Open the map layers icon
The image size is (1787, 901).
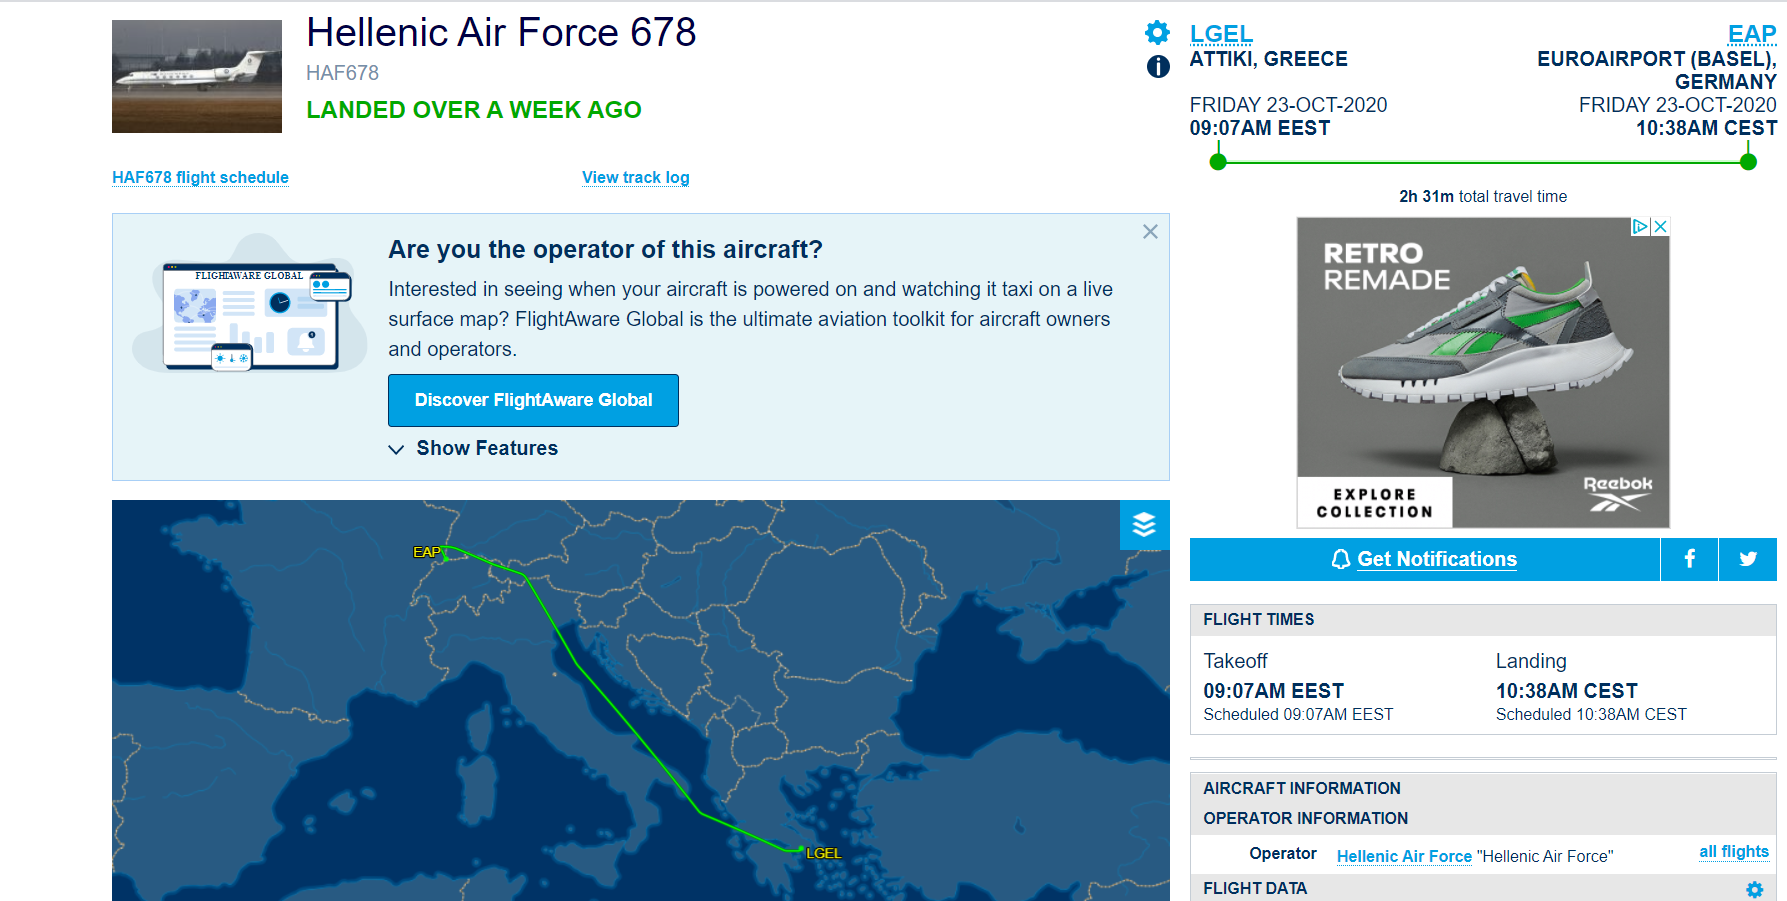[x=1144, y=524]
